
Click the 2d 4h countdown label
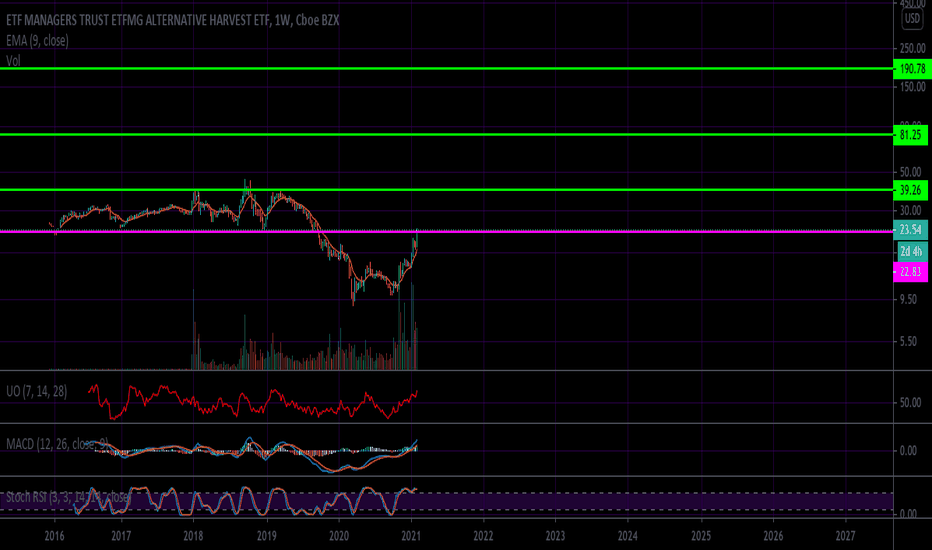(x=911, y=252)
